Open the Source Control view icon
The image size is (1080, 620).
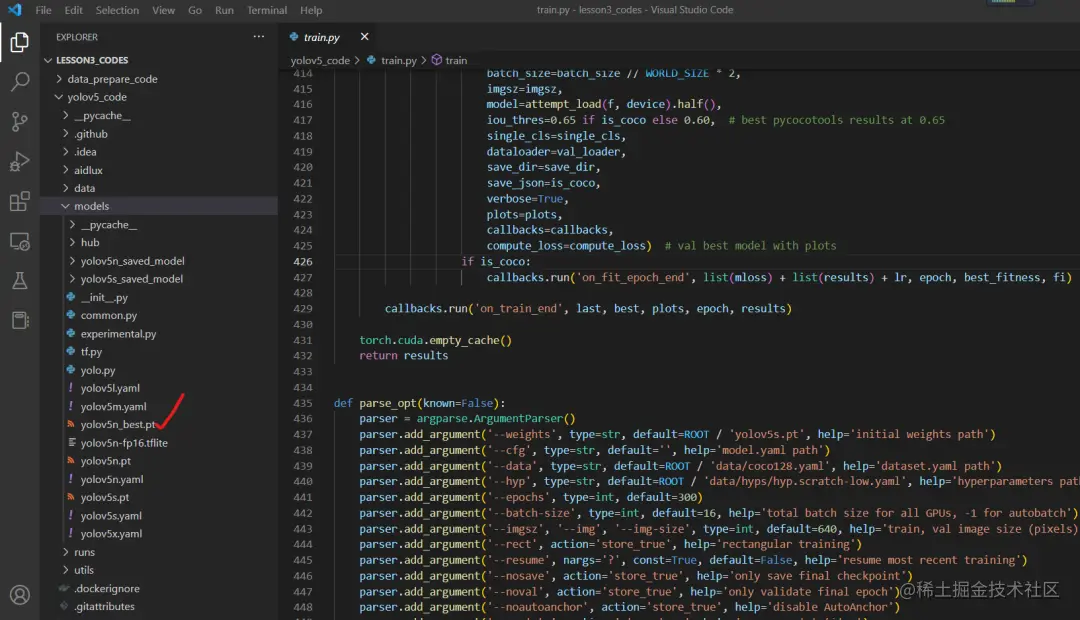19,122
